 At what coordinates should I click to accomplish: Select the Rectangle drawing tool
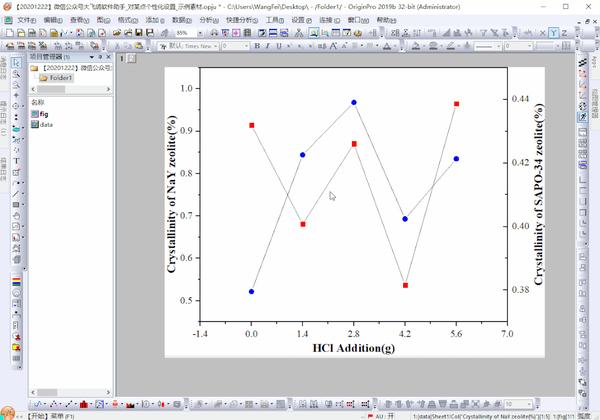pyautogui.click(x=16, y=205)
